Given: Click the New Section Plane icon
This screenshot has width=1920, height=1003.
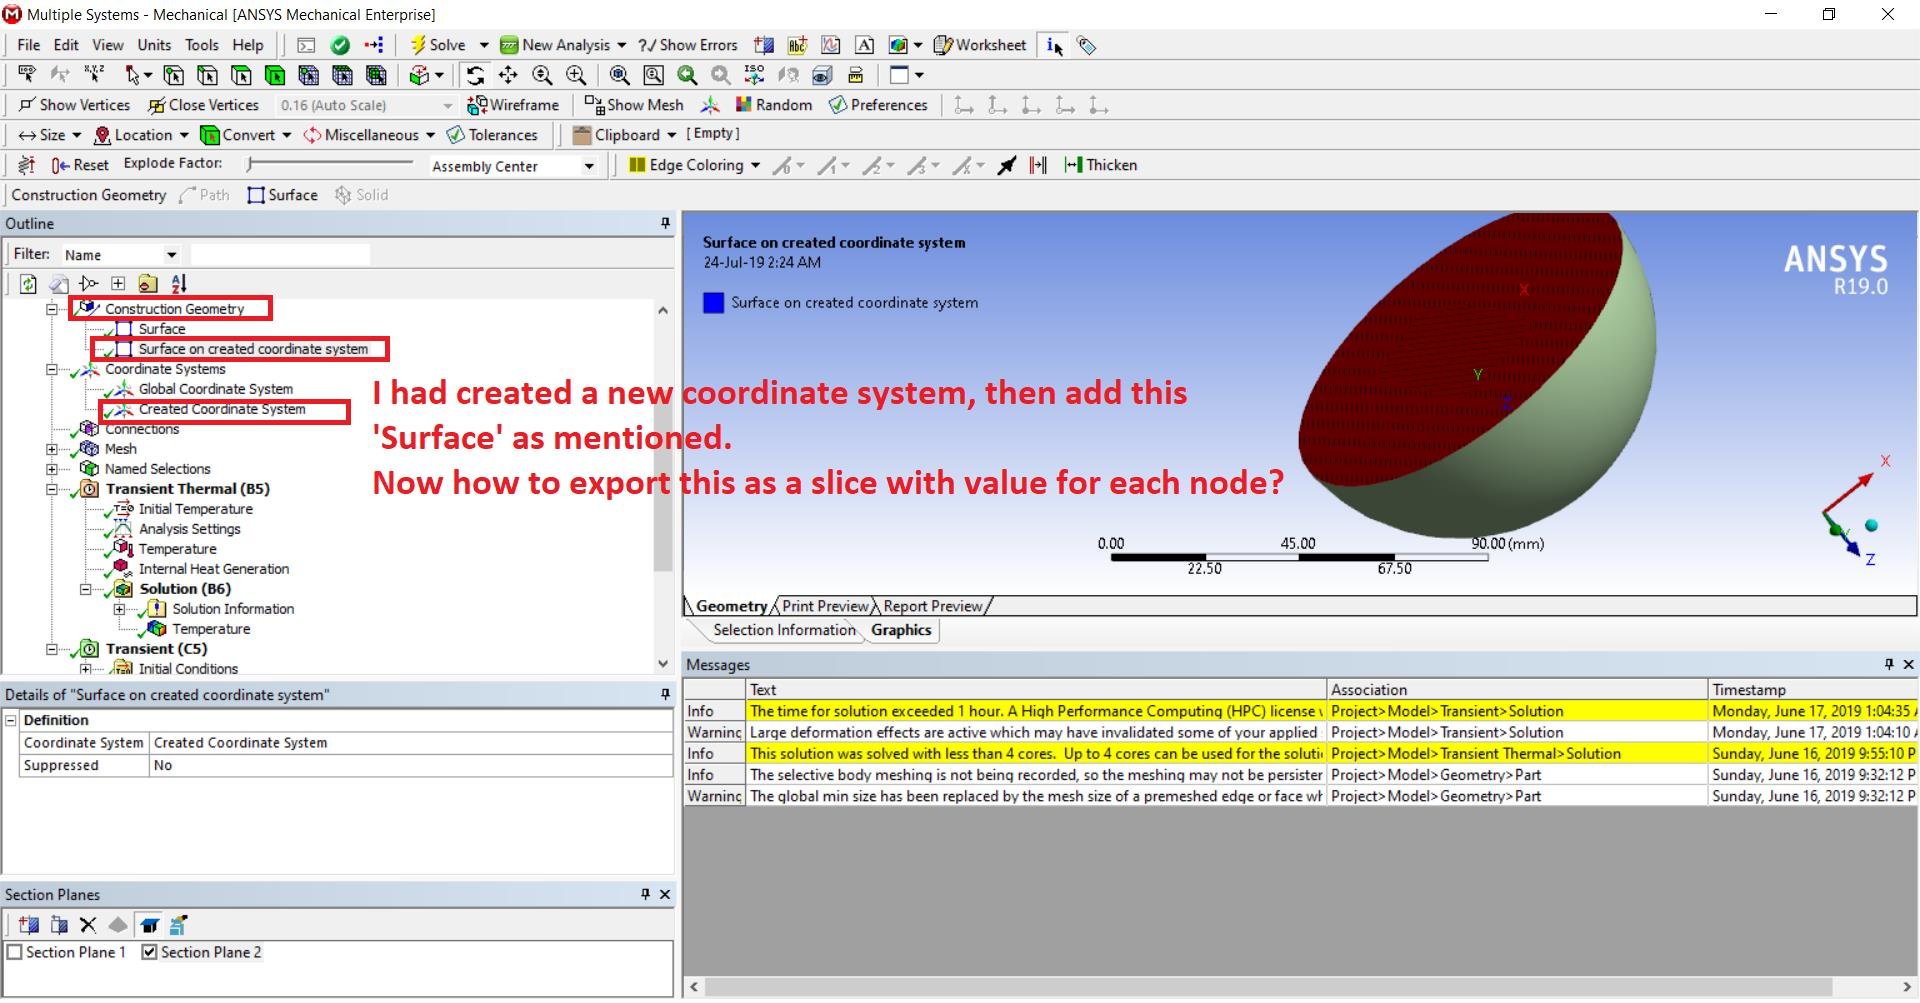Looking at the screenshot, I should [x=28, y=925].
